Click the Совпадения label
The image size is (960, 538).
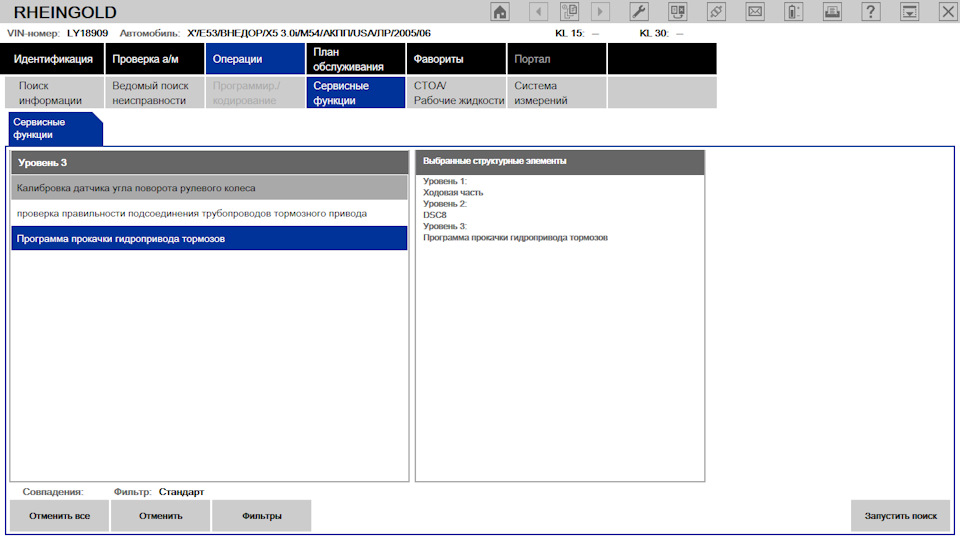53,491
